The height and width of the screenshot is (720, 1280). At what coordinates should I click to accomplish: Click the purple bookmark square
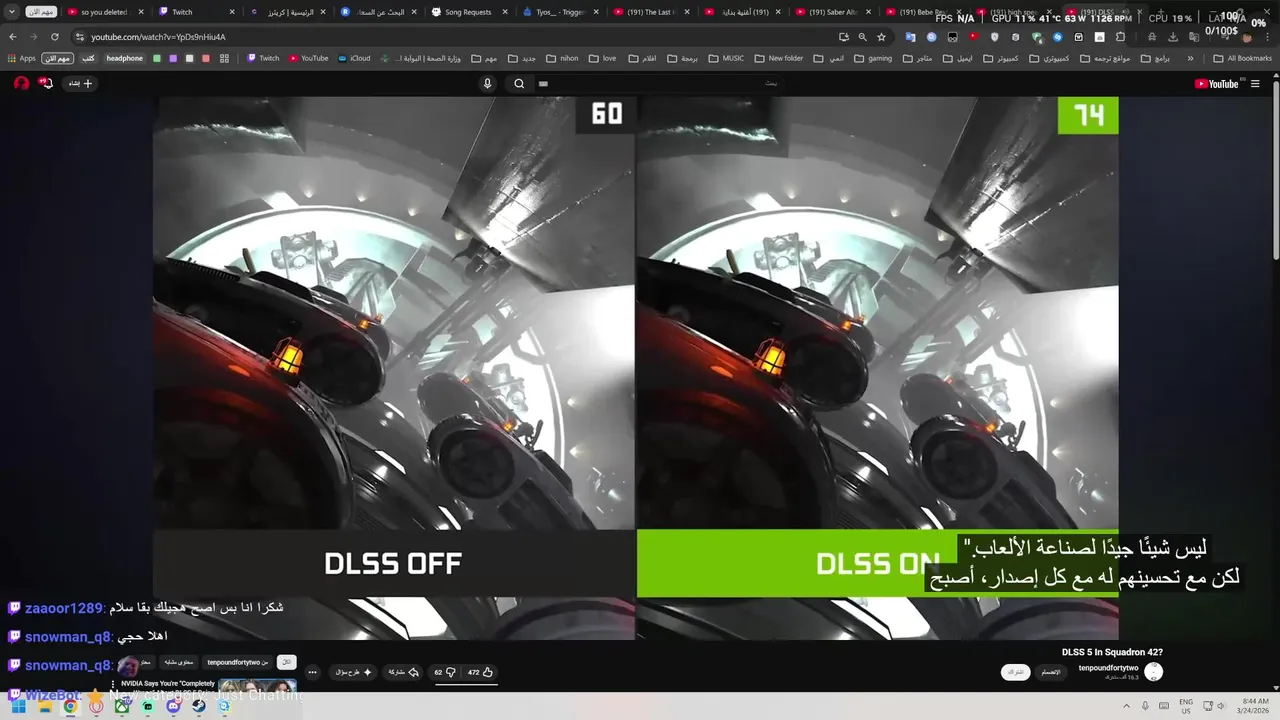(x=174, y=58)
